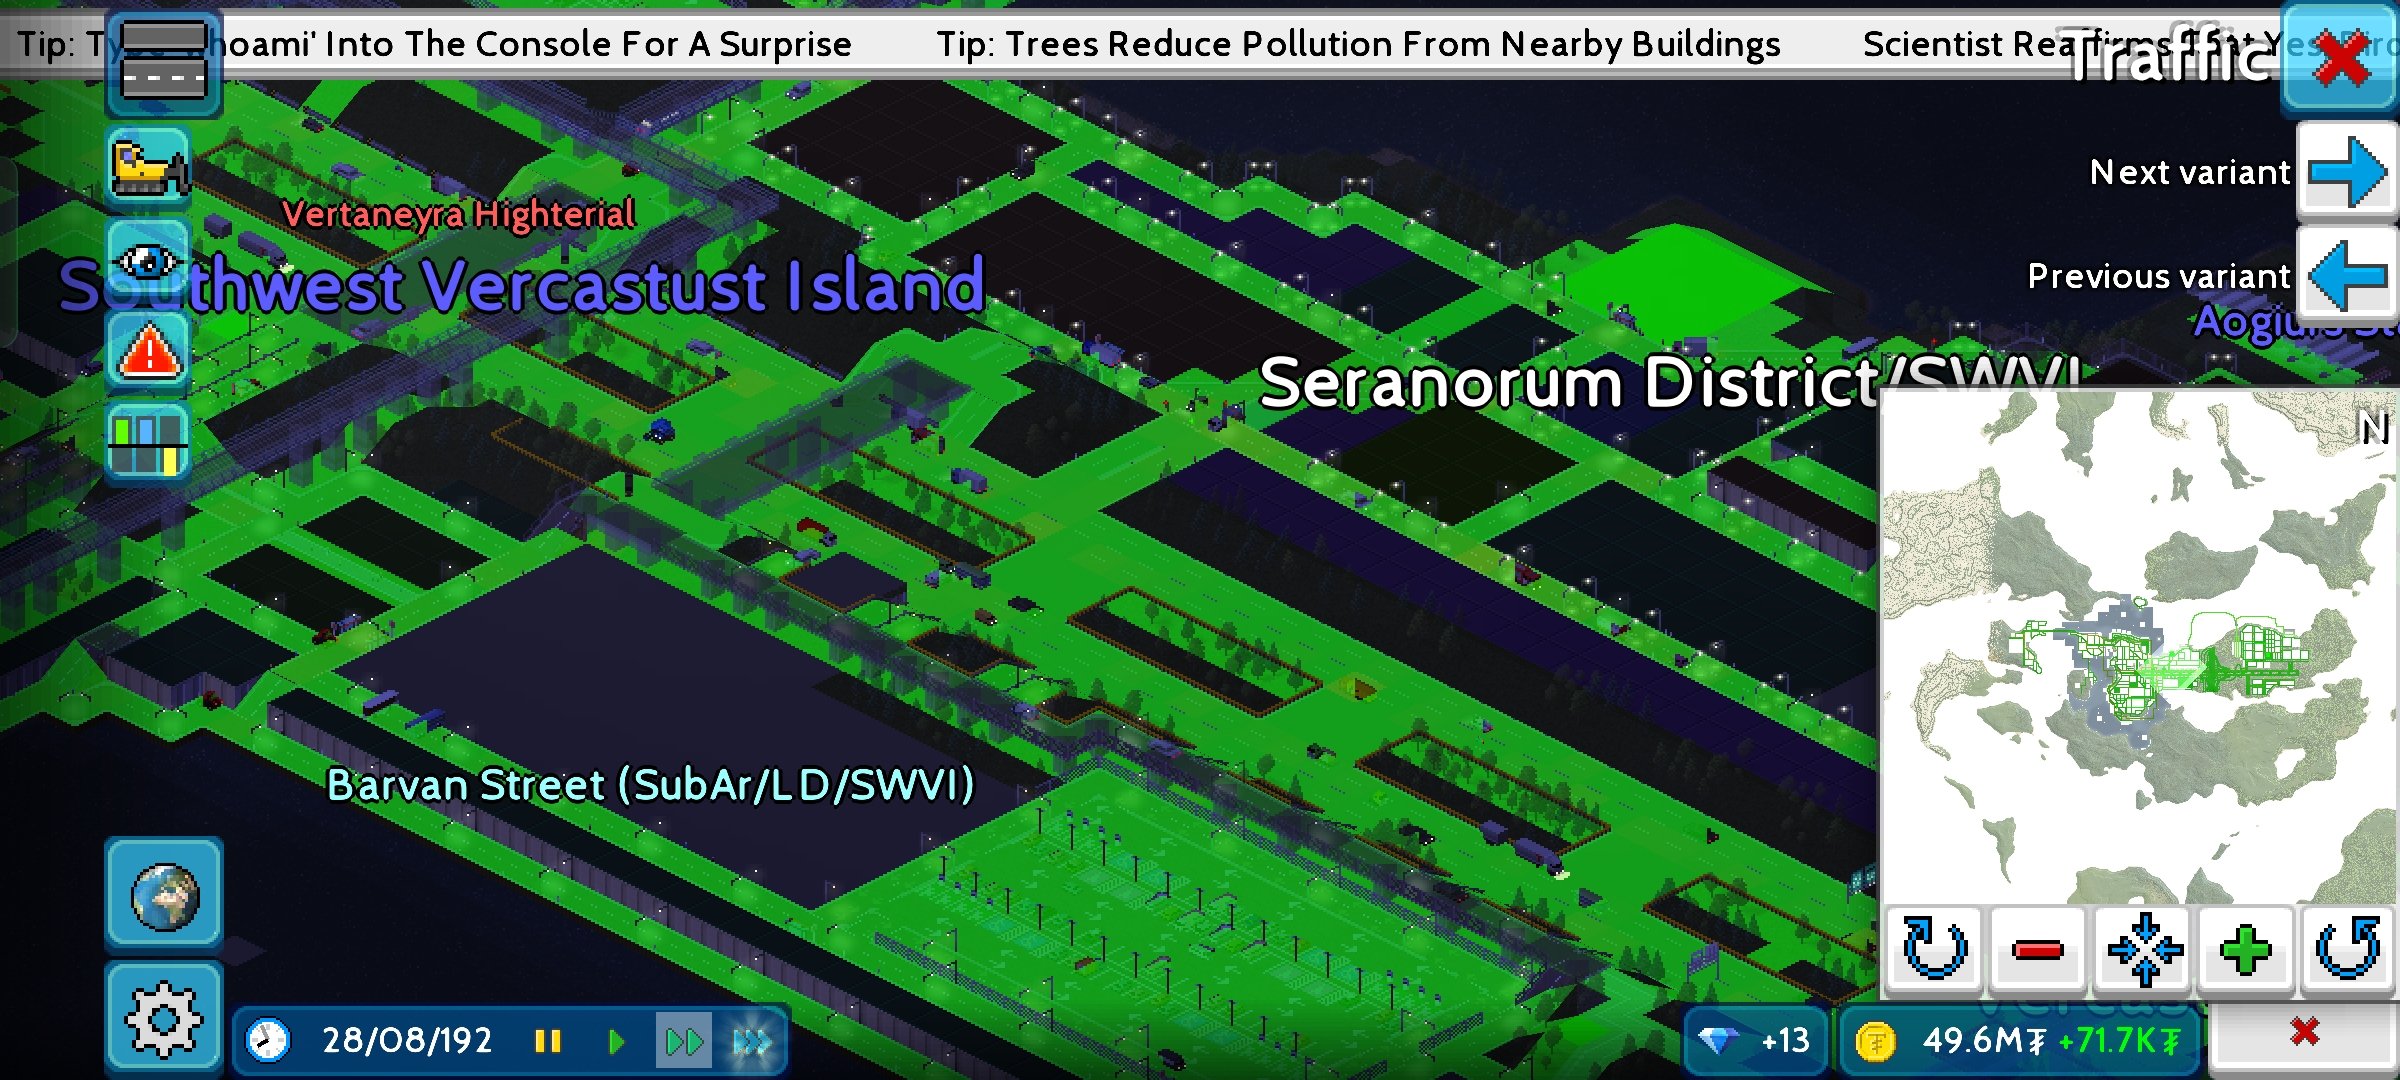Click the +71.7K income value

(2118, 1041)
